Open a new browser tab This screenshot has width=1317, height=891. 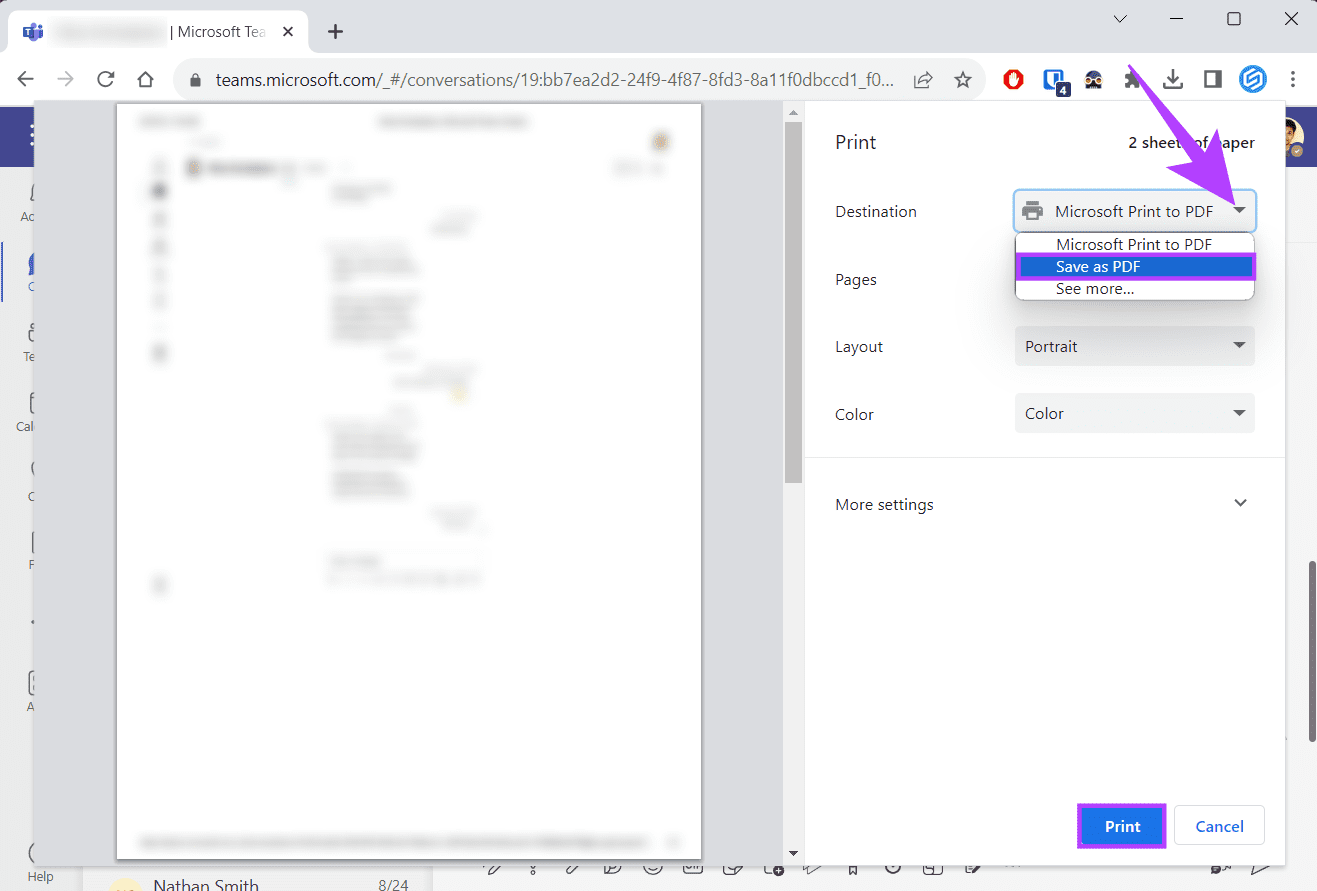coord(335,32)
